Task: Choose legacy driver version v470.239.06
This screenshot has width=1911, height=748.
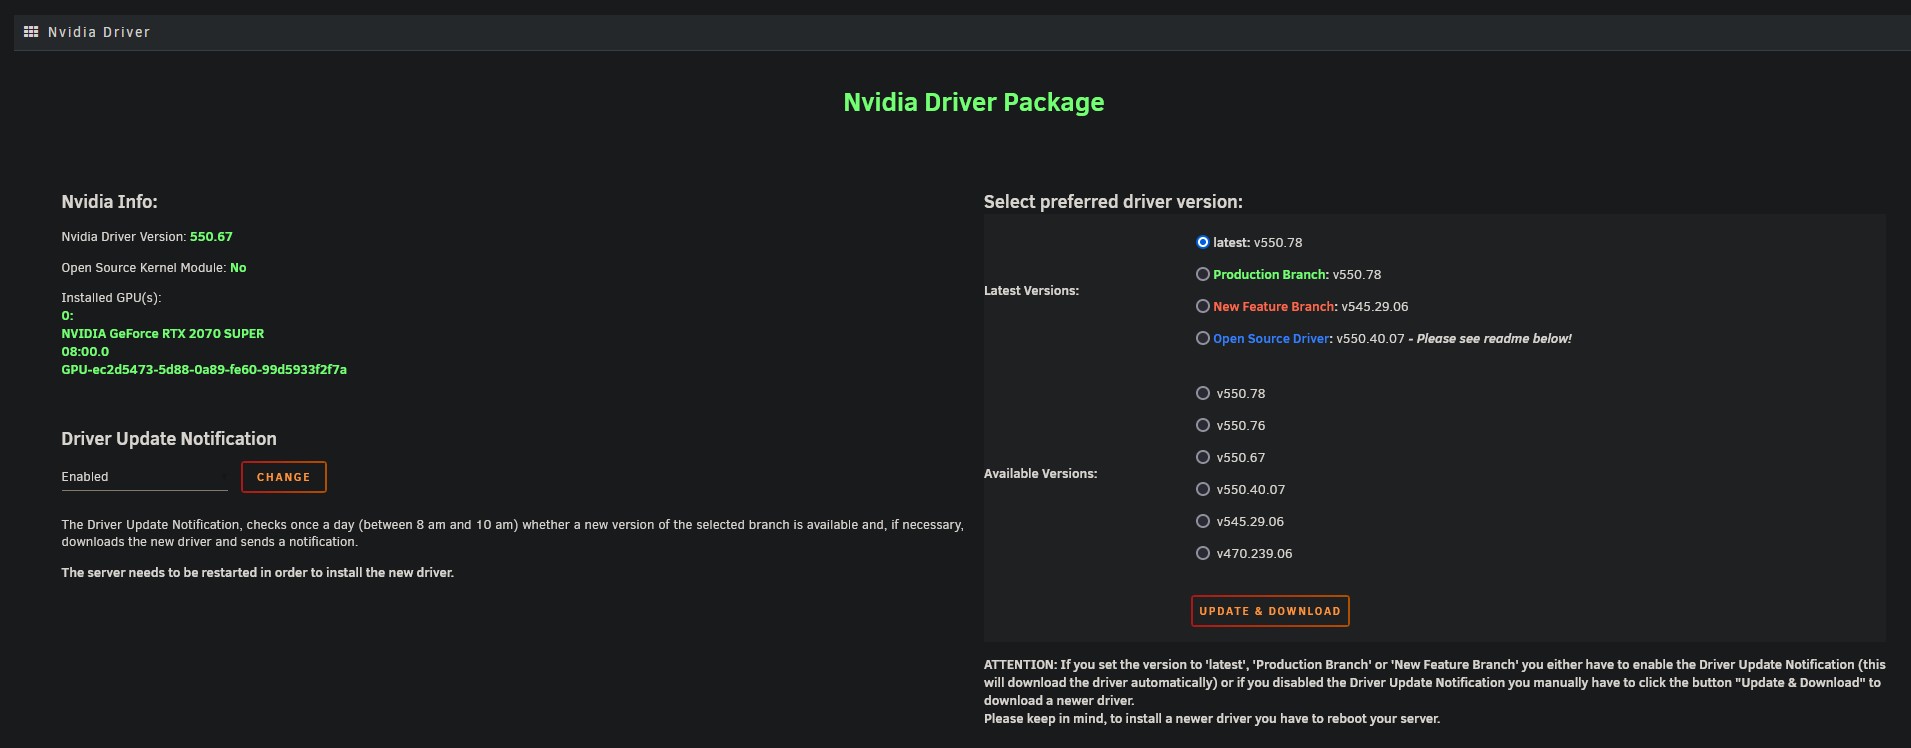Action: (1203, 553)
